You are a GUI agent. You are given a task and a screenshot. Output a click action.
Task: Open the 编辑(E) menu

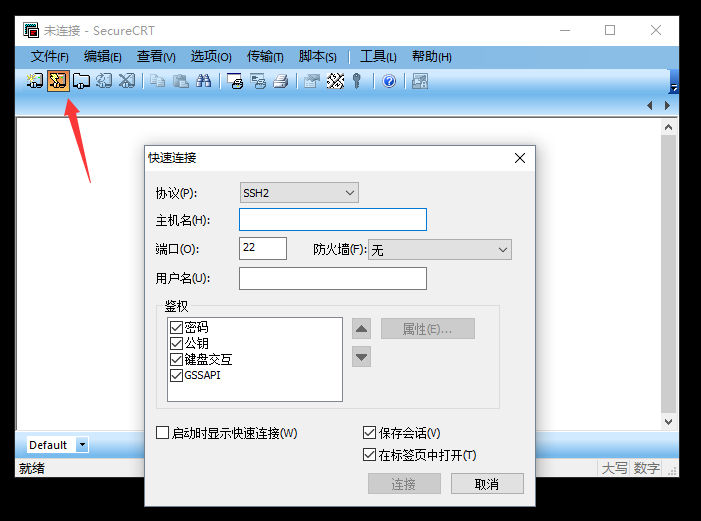point(102,57)
